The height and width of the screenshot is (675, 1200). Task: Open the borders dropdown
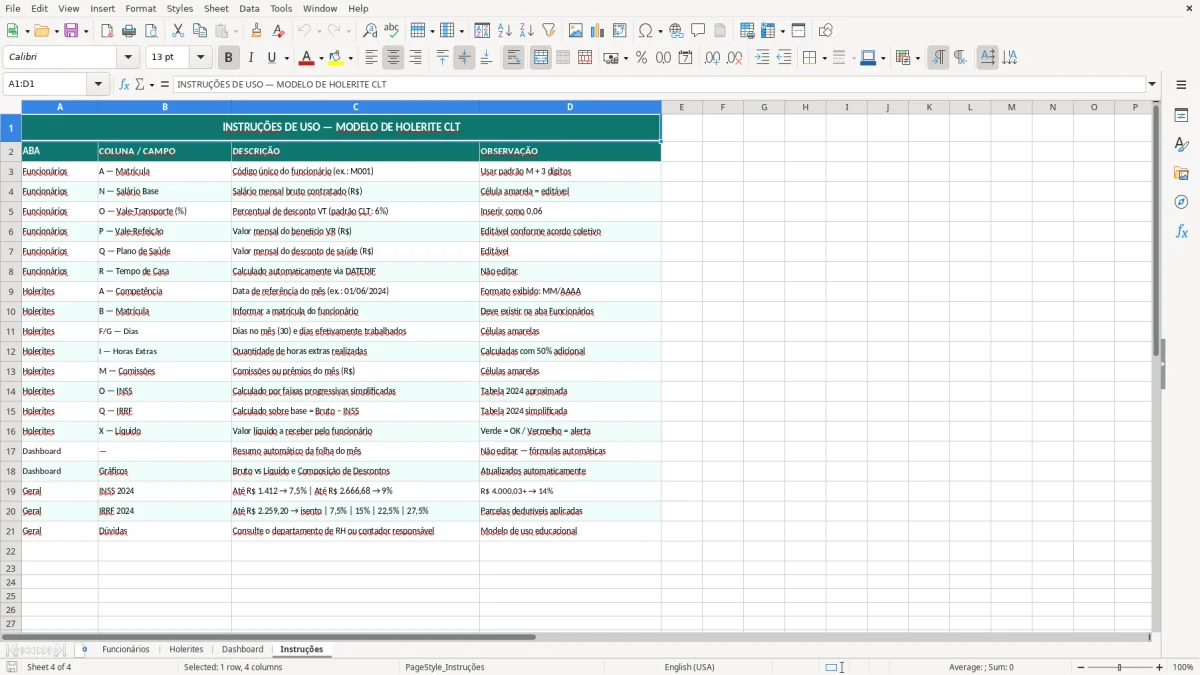[x=825, y=58]
